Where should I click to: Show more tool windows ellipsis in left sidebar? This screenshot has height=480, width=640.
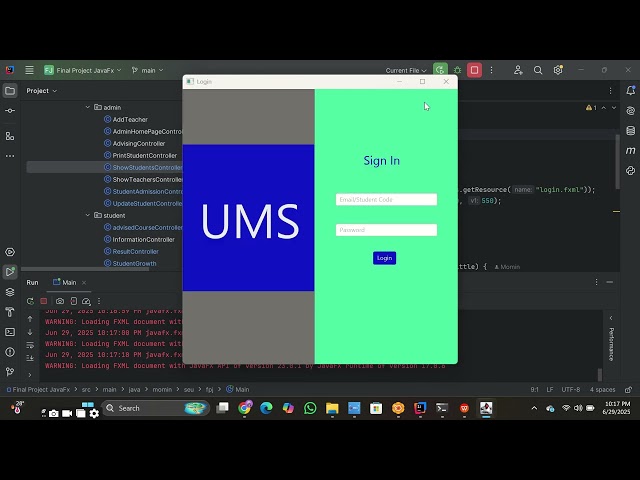click(10, 156)
